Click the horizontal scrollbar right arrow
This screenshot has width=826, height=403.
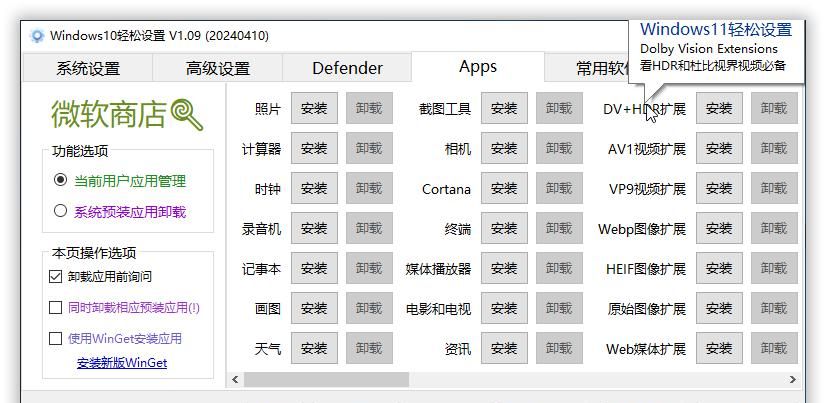click(793, 379)
